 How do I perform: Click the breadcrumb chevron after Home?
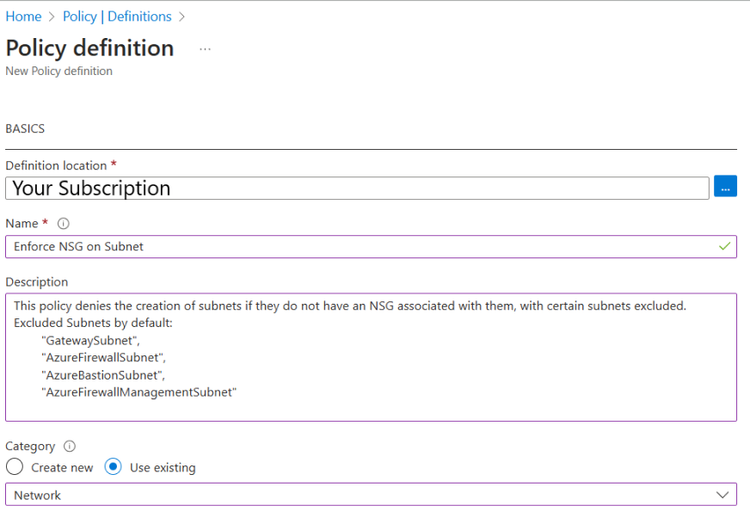[x=52, y=17]
